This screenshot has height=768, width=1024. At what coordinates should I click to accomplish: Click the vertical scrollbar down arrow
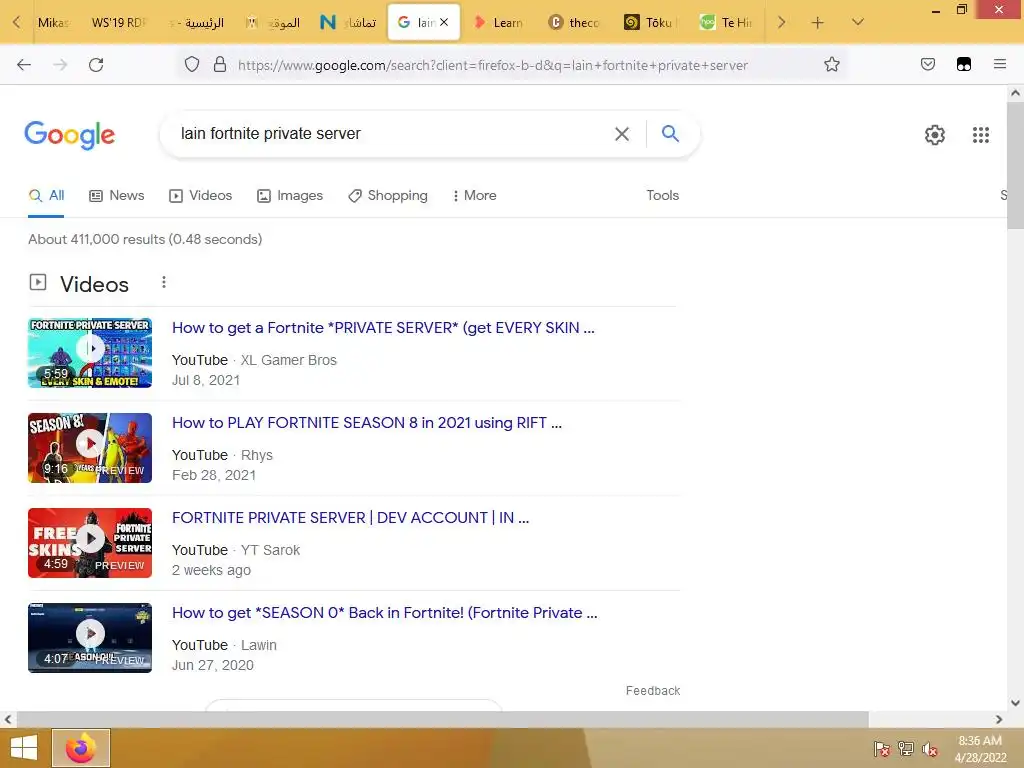pyautogui.click(x=1015, y=703)
